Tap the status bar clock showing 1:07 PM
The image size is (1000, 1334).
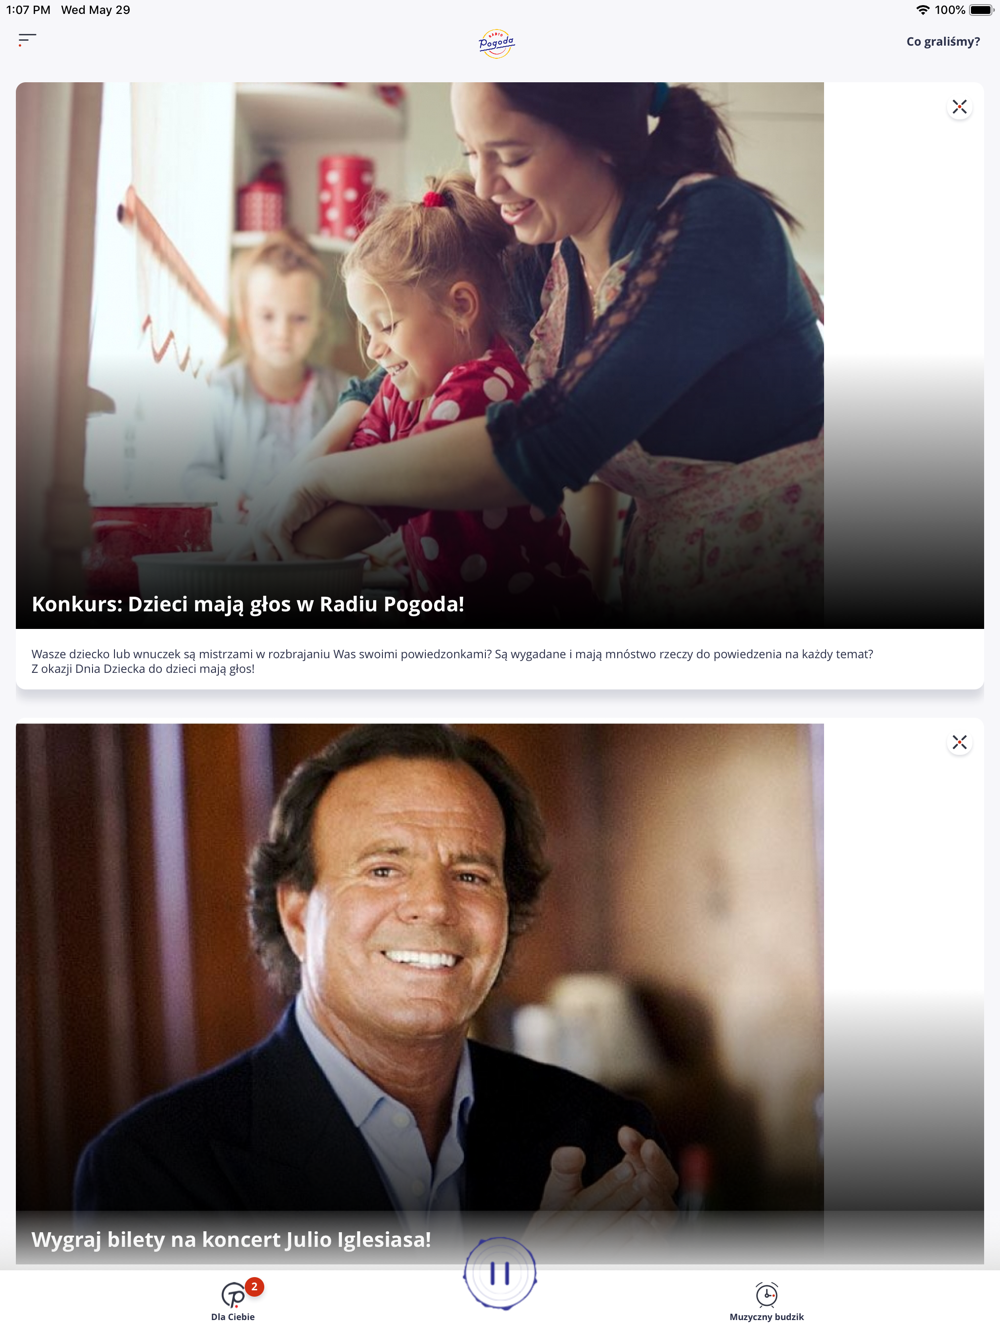28,10
